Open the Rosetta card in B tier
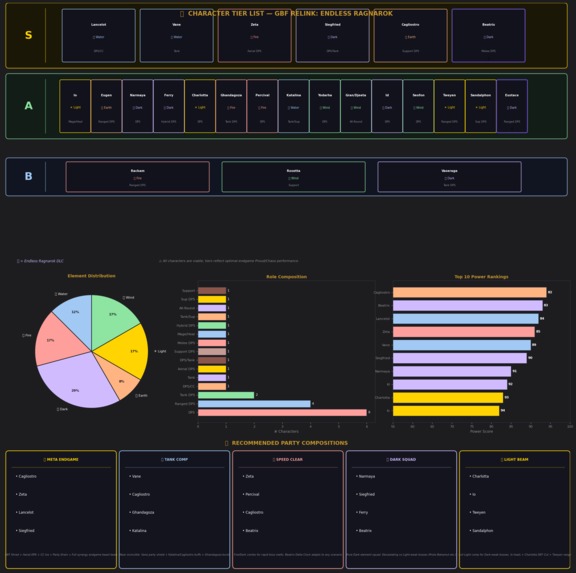Image resolution: width=576 pixels, height=573 pixels. (294, 177)
